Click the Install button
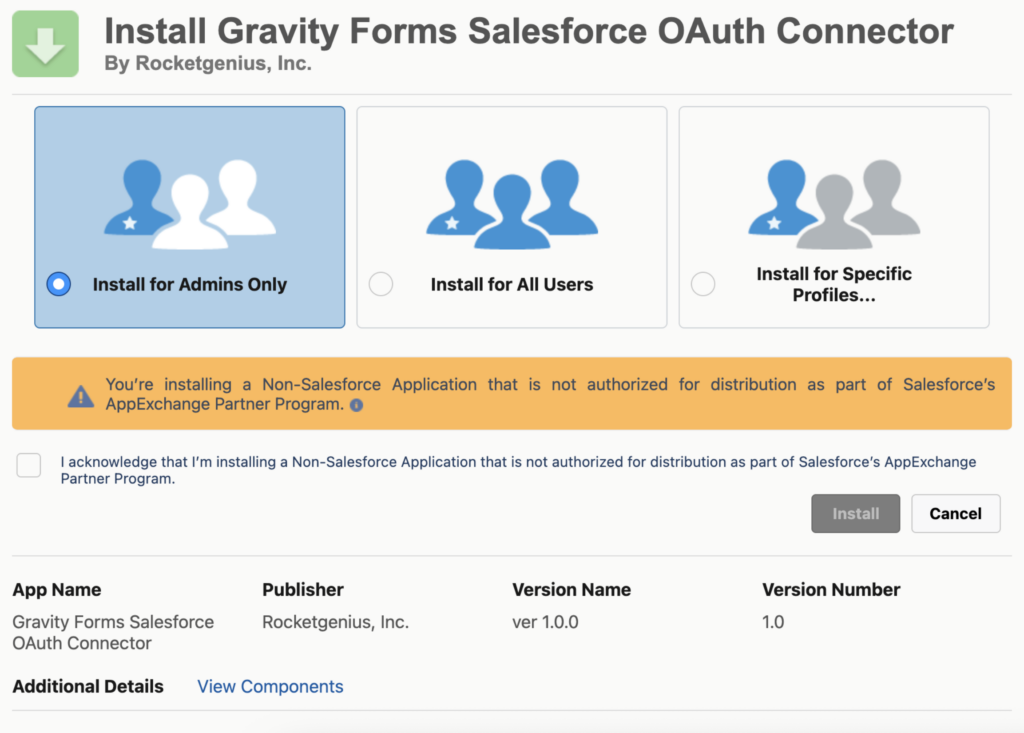Viewport: 1024px width, 733px height. (x=856, y=513)
